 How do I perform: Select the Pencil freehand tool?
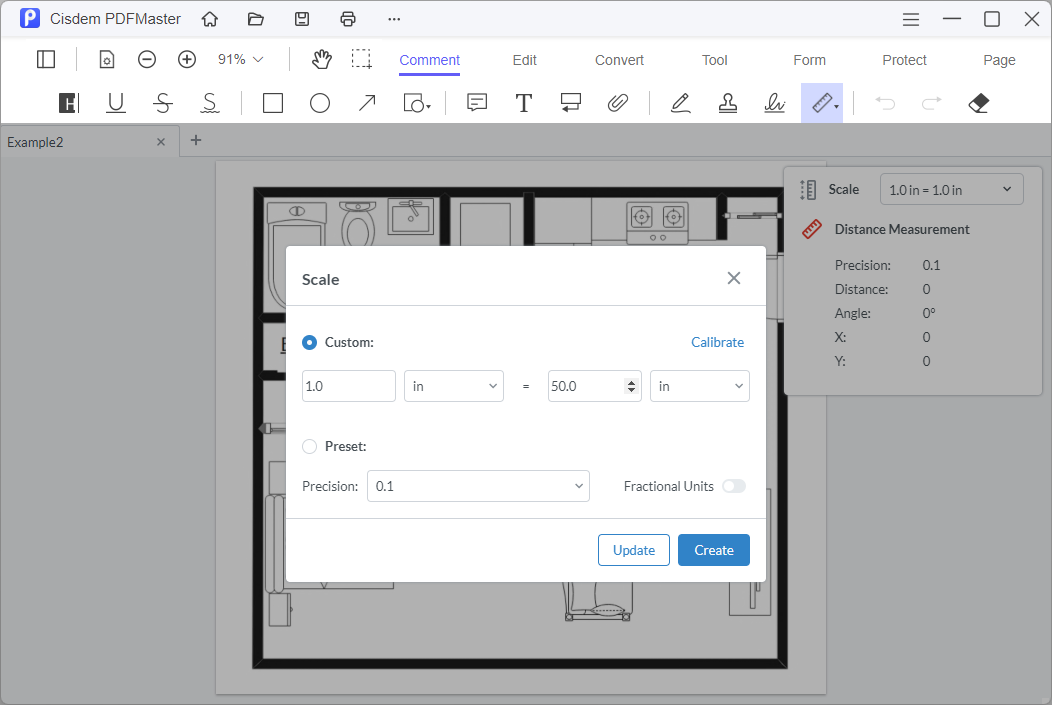[681, 103]
